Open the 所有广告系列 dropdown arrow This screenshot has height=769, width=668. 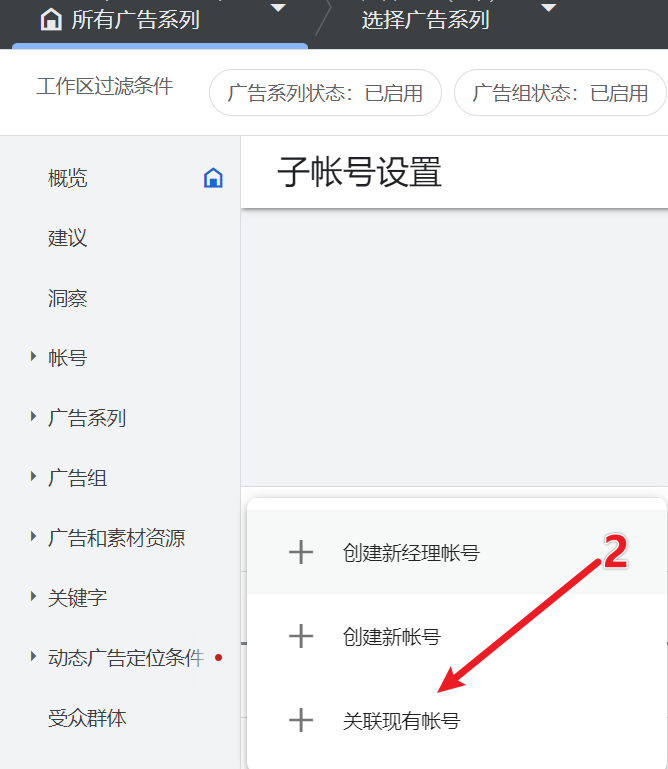click(278, 9)
